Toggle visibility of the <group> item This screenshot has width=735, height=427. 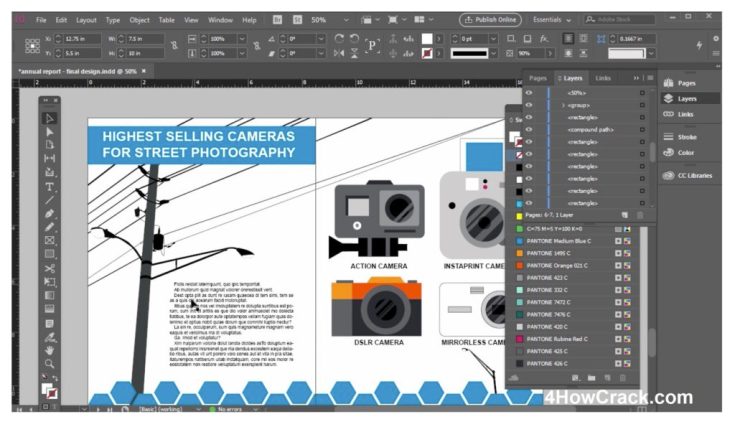click(x=529, y=105)
